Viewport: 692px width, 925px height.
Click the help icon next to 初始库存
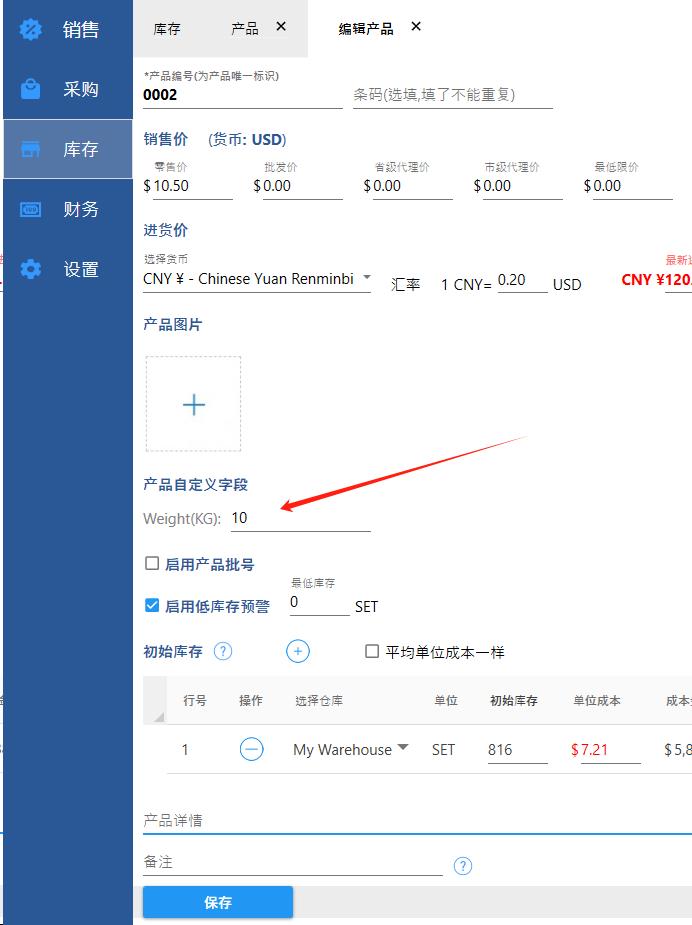223,651
